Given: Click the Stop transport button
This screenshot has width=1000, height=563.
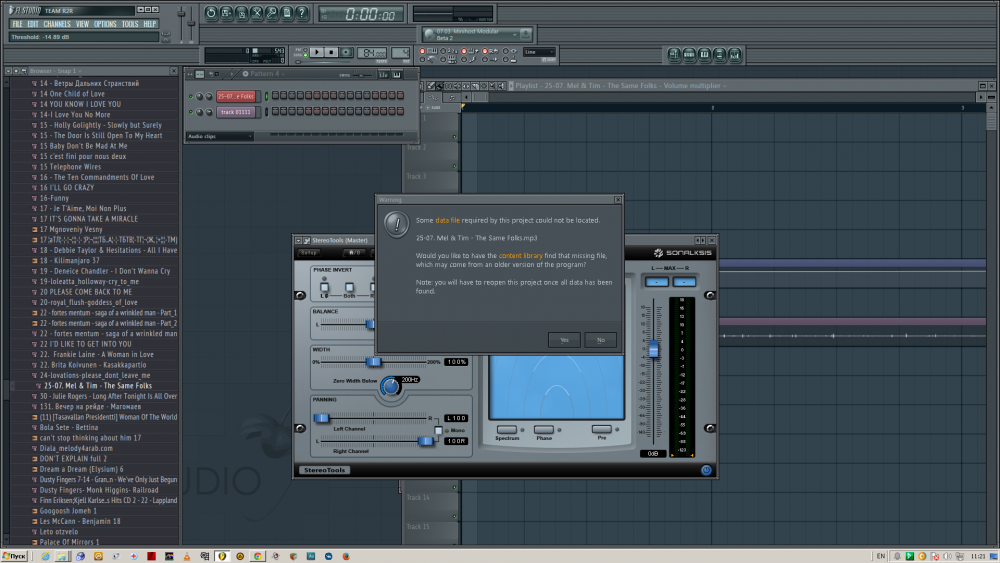Looking at the screenshot, I should 331,52.
